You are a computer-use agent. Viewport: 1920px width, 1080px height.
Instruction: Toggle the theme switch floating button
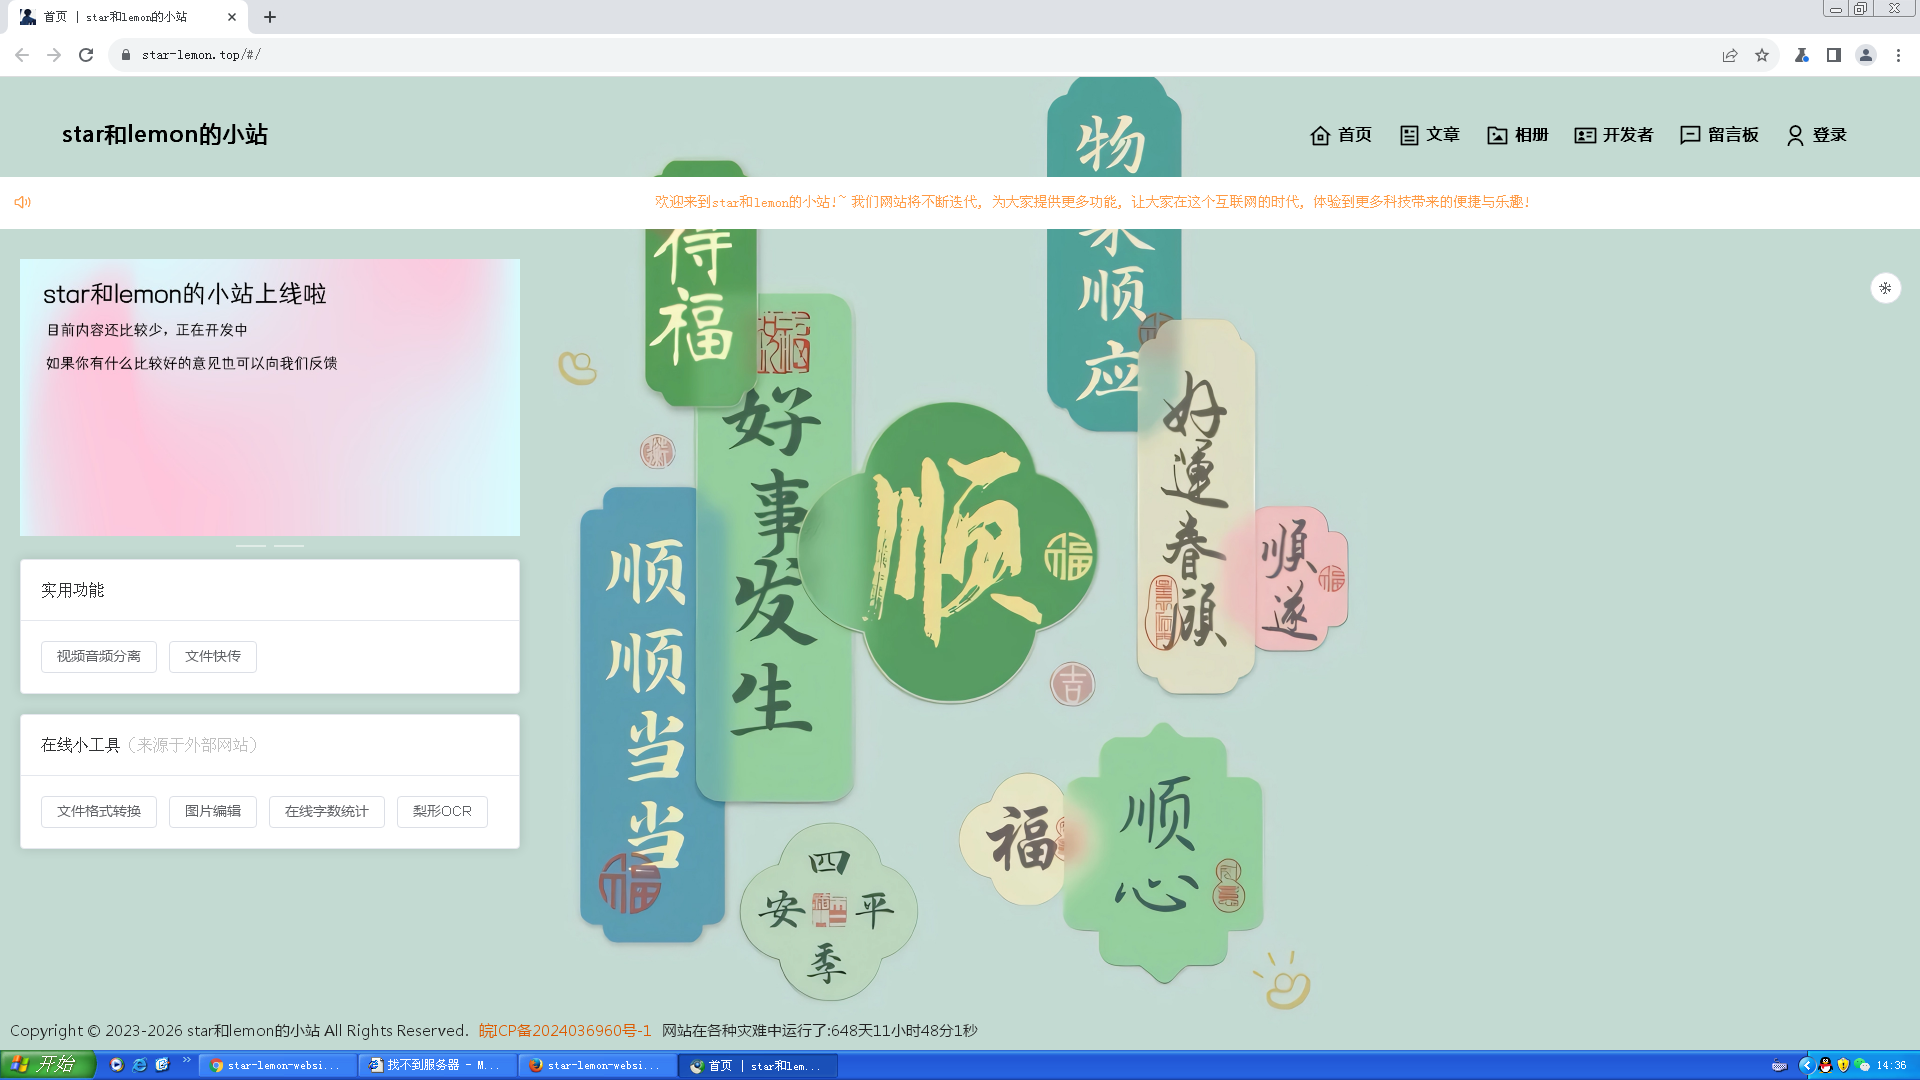[1885, 288]
